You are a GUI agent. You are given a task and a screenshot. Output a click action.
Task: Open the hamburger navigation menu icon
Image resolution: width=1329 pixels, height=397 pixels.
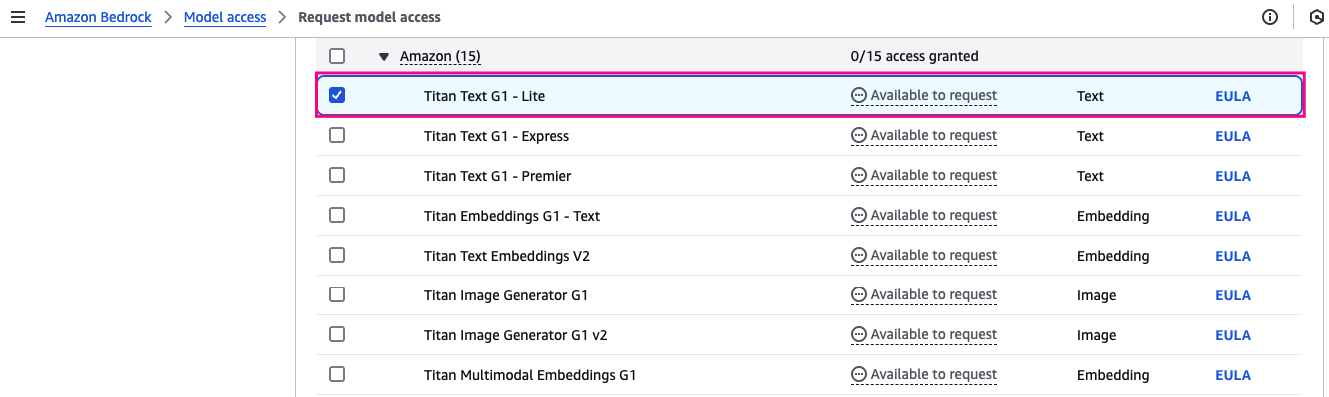(x=17, y=17)
